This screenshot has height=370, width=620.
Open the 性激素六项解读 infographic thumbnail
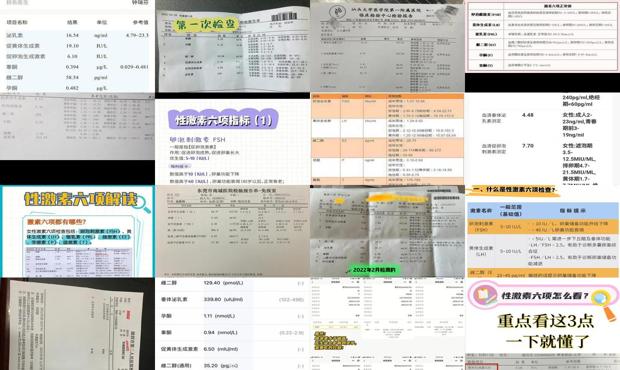[78, 232]
